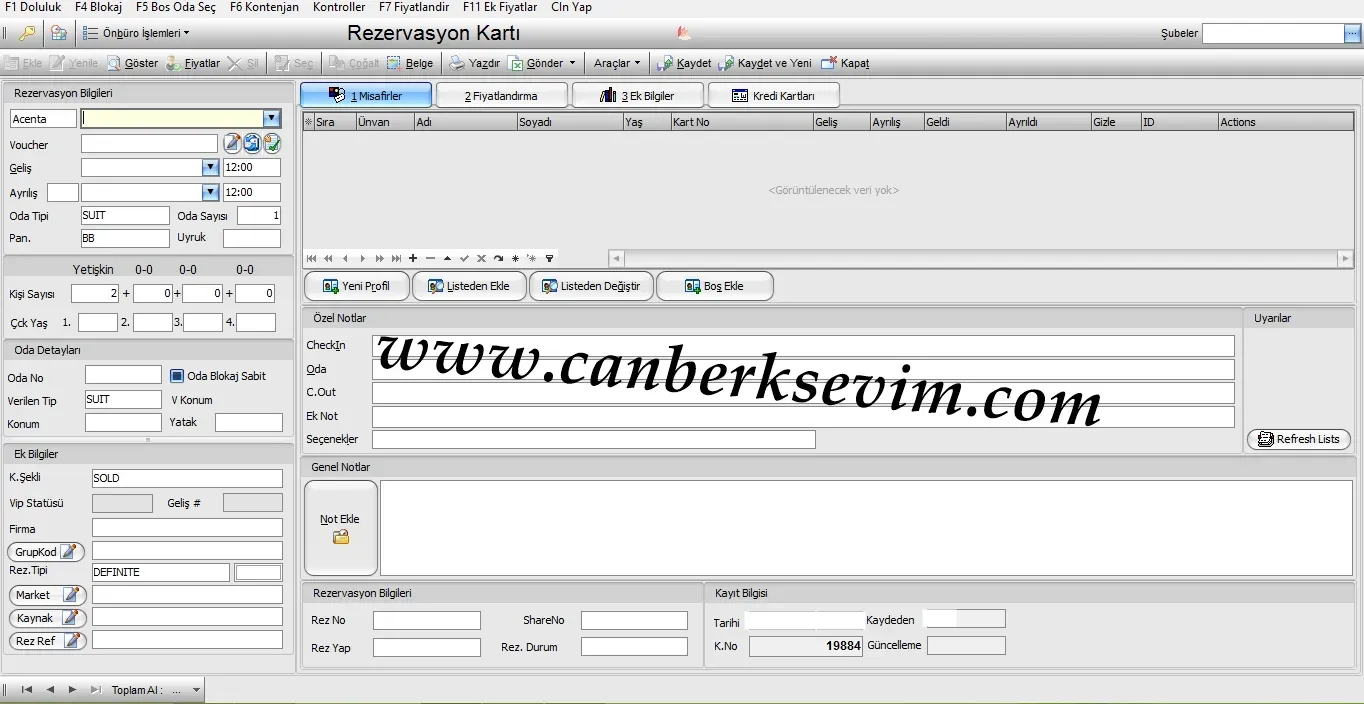Open the Acenta dropdown list
The image size is (1364, 704).
(271, 118)
